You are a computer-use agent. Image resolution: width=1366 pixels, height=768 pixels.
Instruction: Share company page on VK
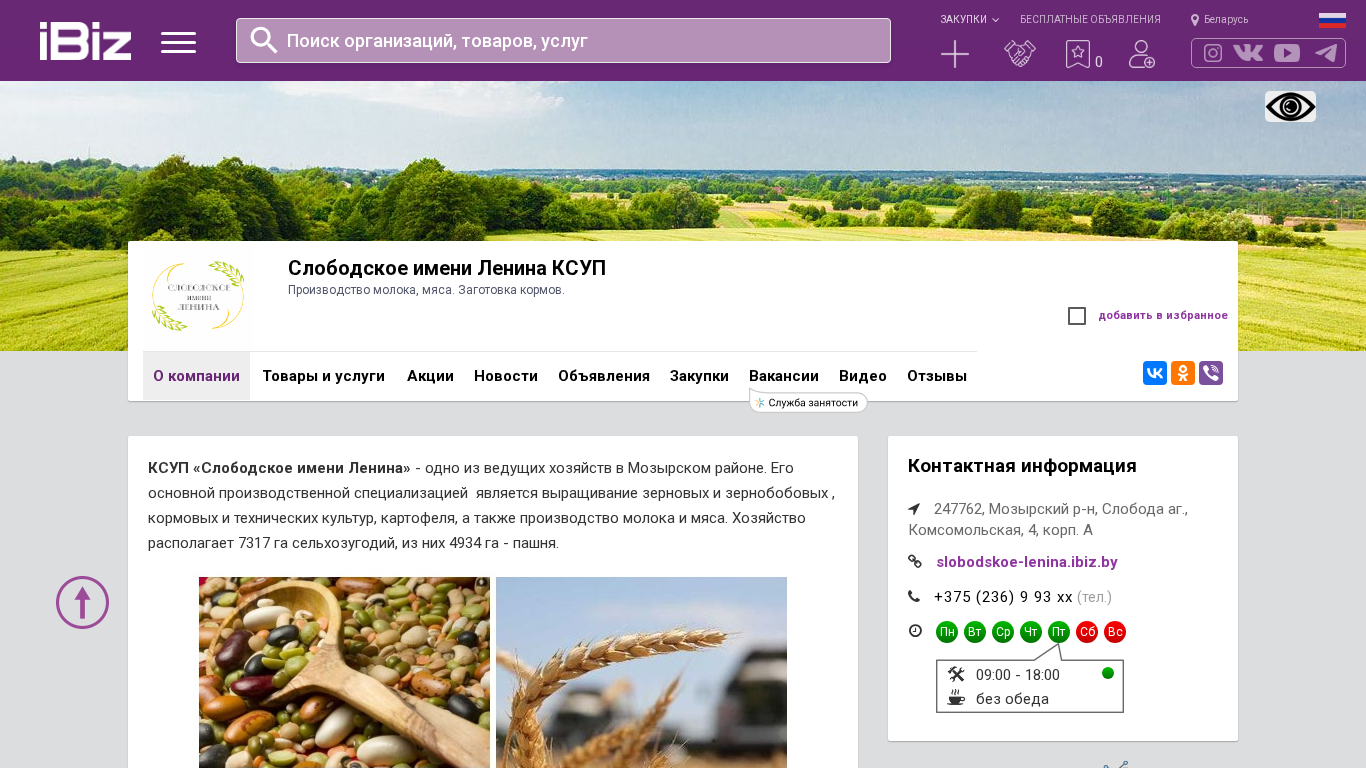point(1155,373)
